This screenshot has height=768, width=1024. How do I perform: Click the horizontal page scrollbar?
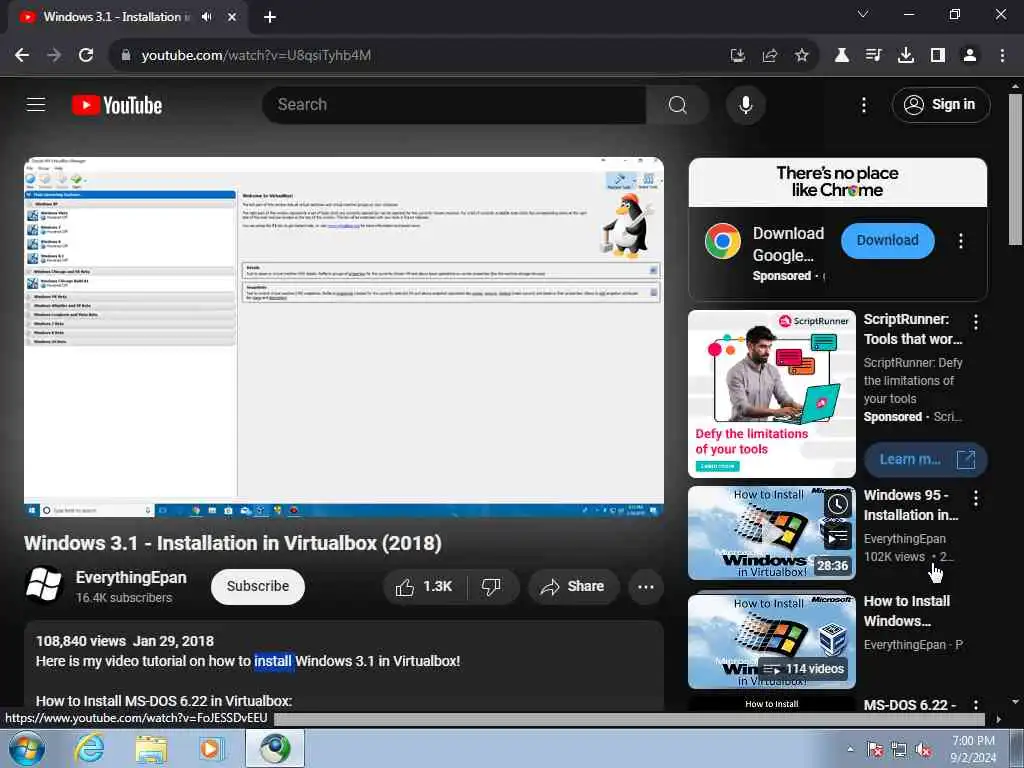[629, 720]
